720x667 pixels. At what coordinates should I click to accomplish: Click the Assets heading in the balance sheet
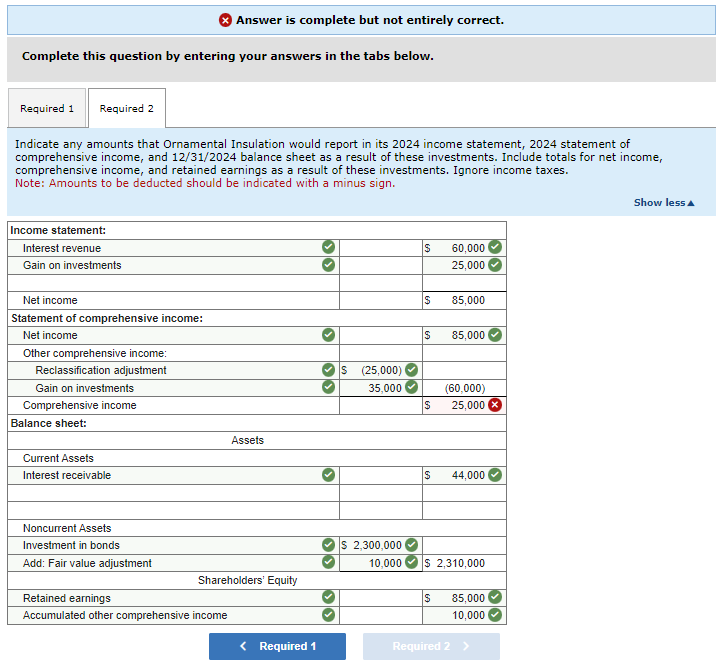(248, 440)
